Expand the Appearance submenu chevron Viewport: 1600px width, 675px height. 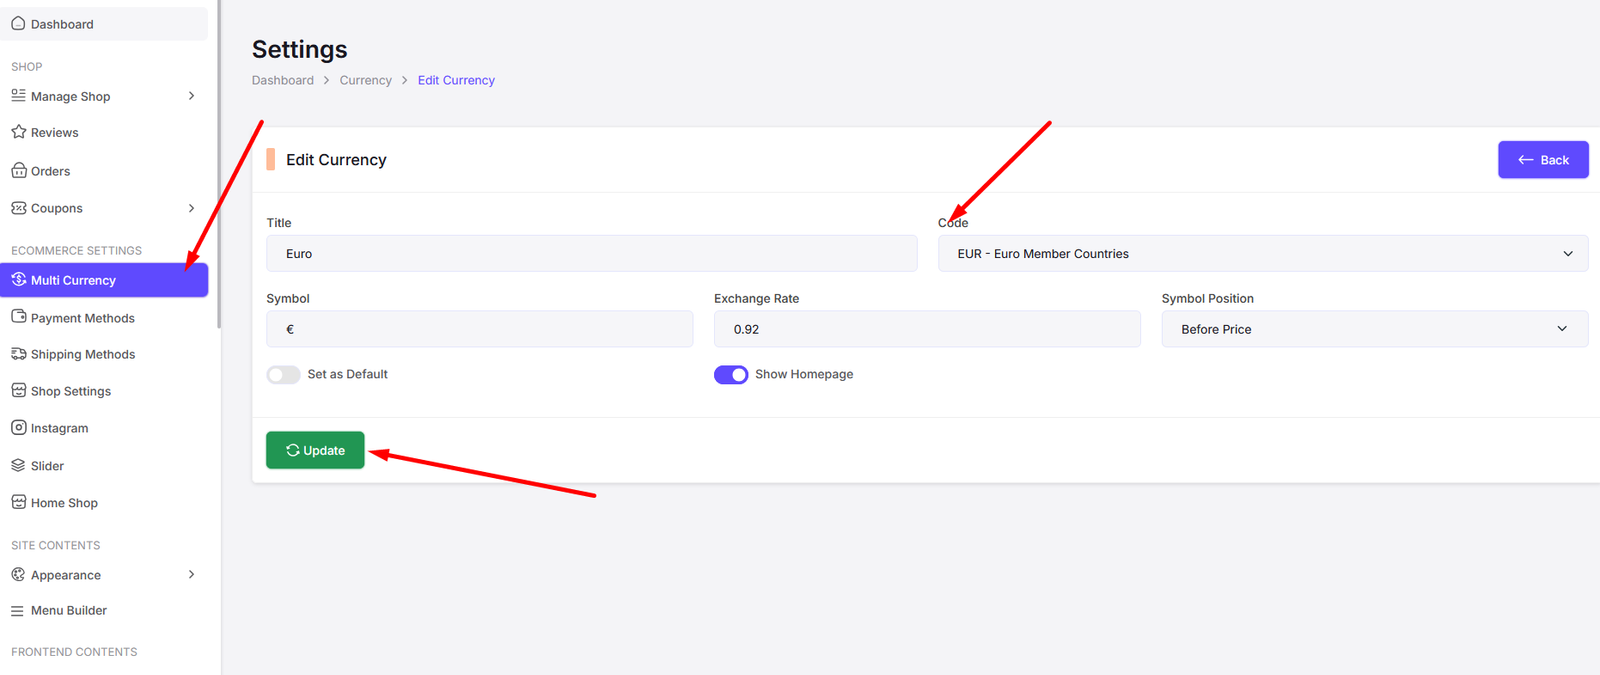191,575
